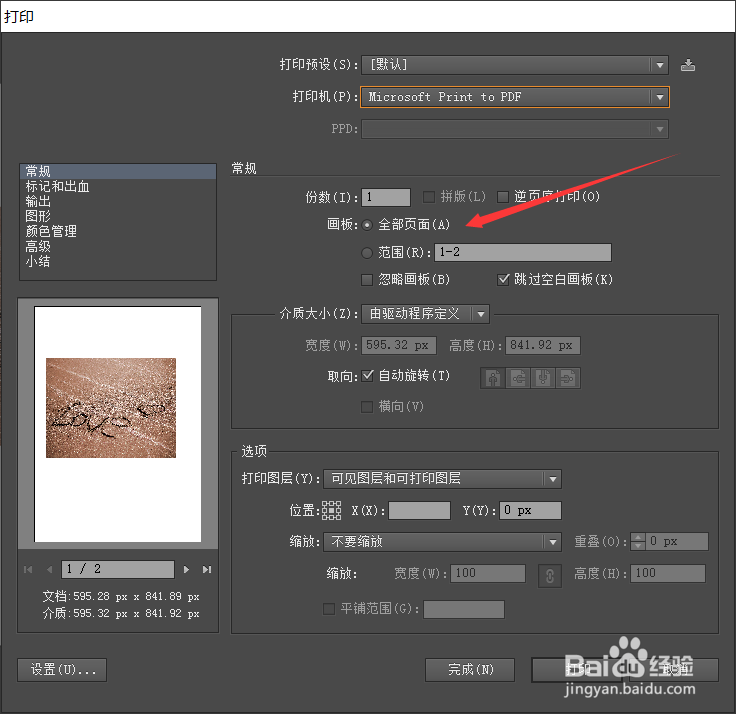Viewport: 736px width, 714px height.
Task: Go to next preview page
Action: pos(186,569)
